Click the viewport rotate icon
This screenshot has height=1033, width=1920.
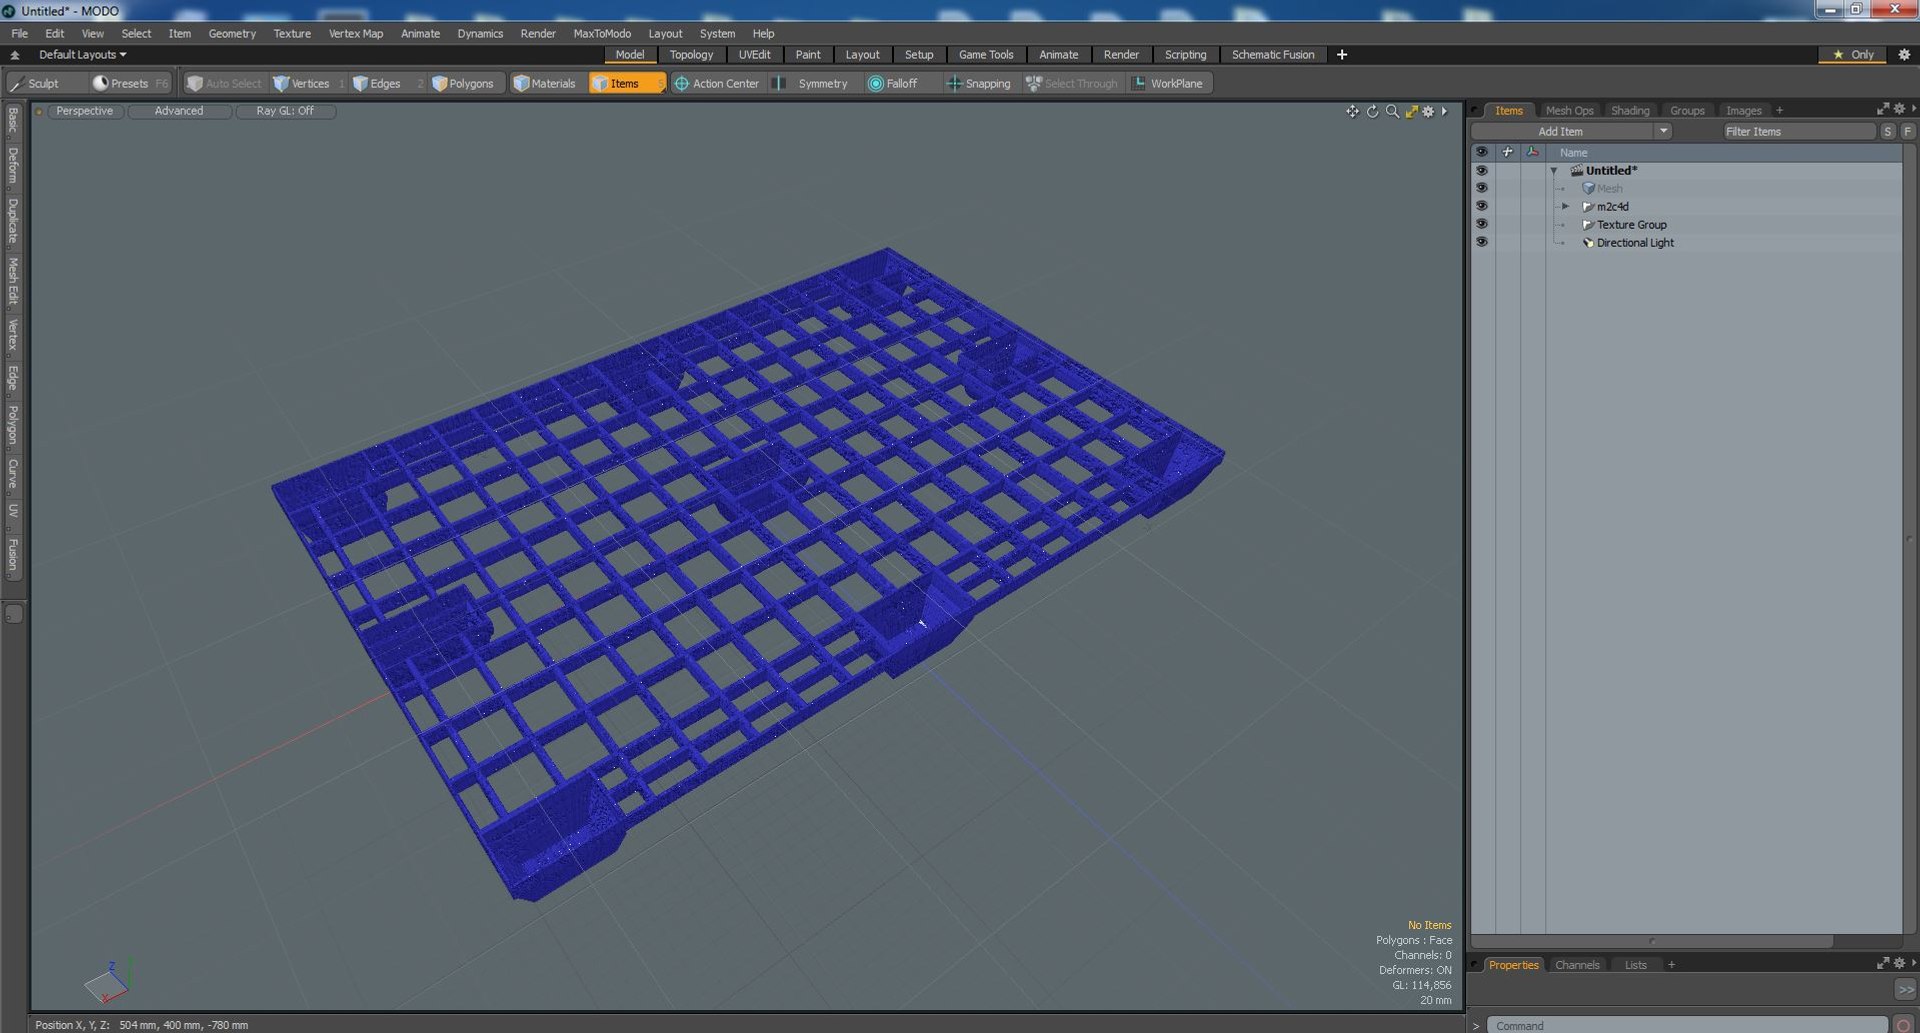1373,111
